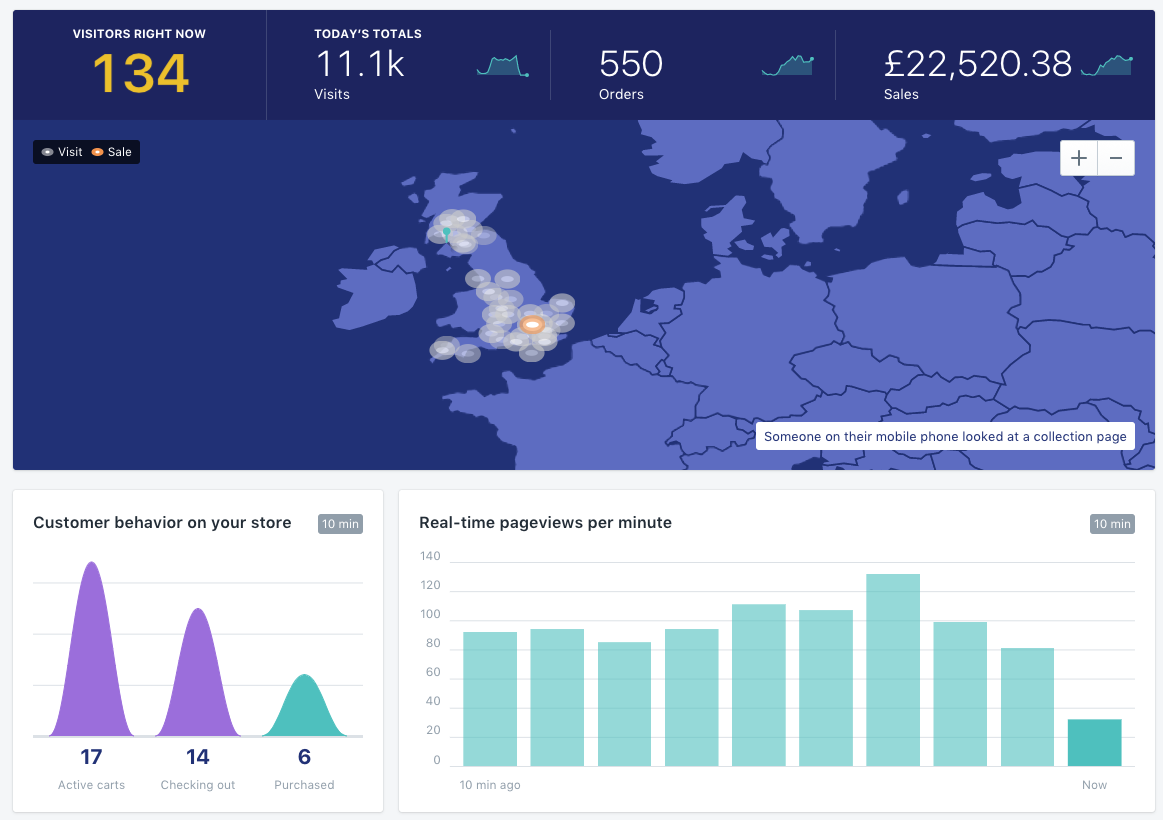Image resolution: width=1163 pixels, height=820 pixels.
Task: Click the orange sale marker on the map
Action: [x=532, y=324]
